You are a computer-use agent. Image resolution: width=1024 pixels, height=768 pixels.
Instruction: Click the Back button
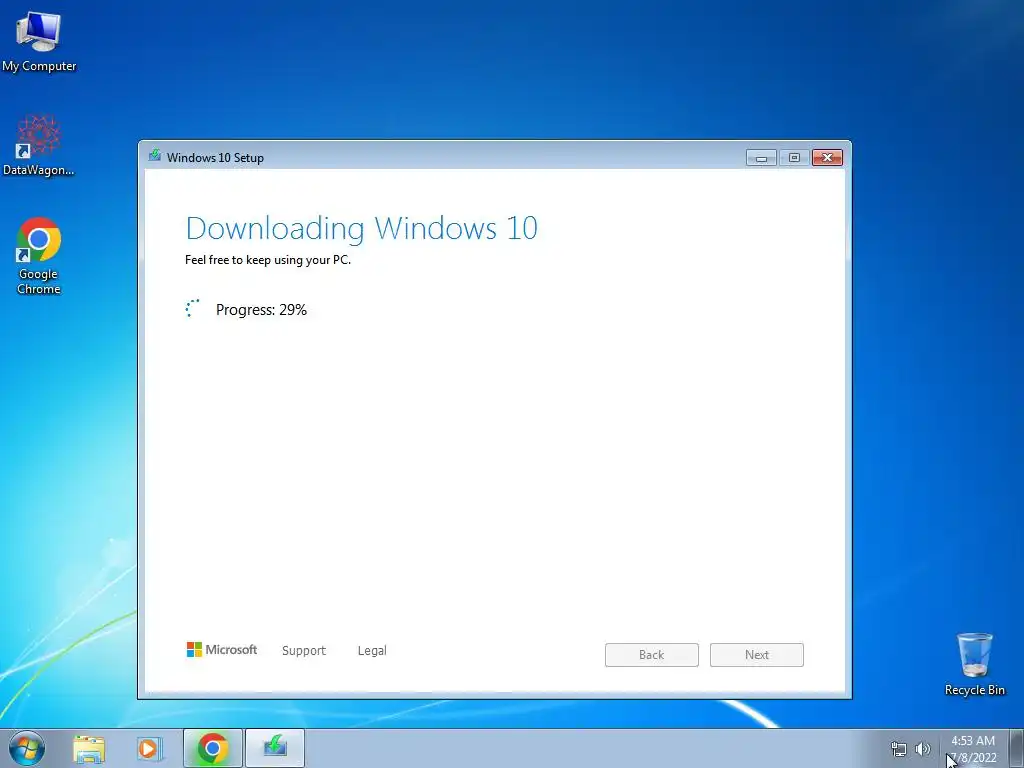point(652,655)
